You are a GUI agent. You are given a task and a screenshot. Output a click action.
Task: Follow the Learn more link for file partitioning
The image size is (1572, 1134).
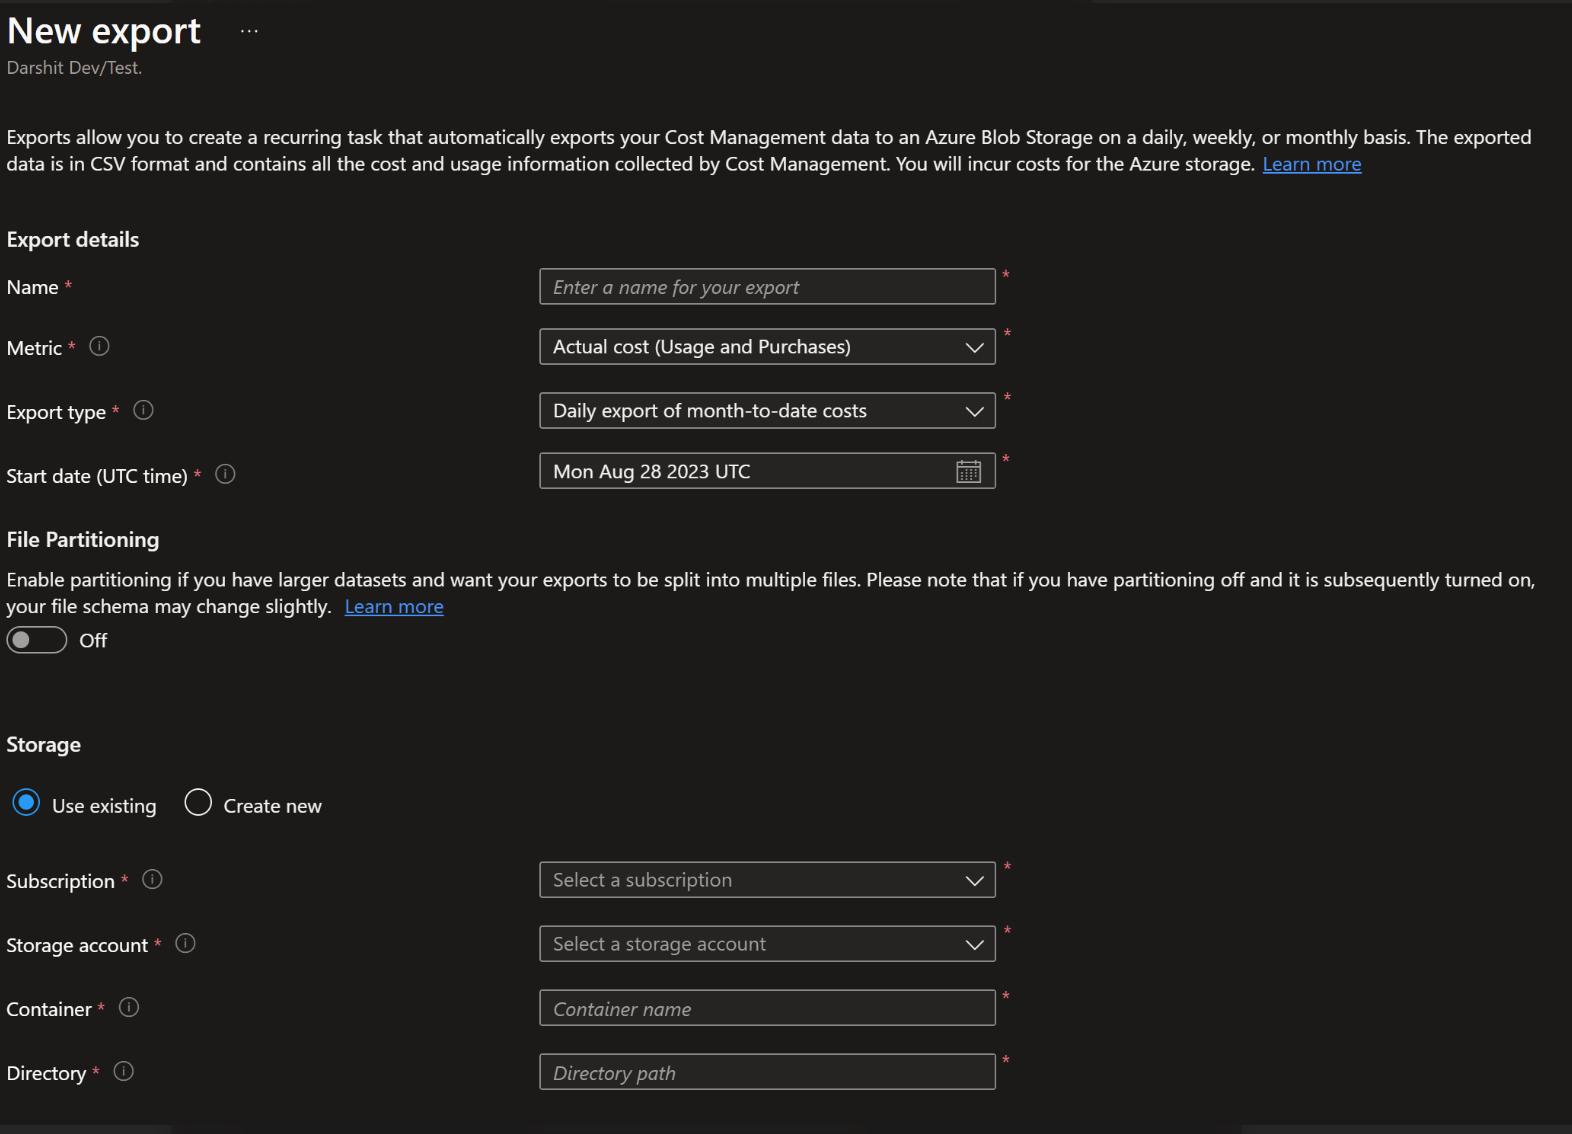coord(394,607)
